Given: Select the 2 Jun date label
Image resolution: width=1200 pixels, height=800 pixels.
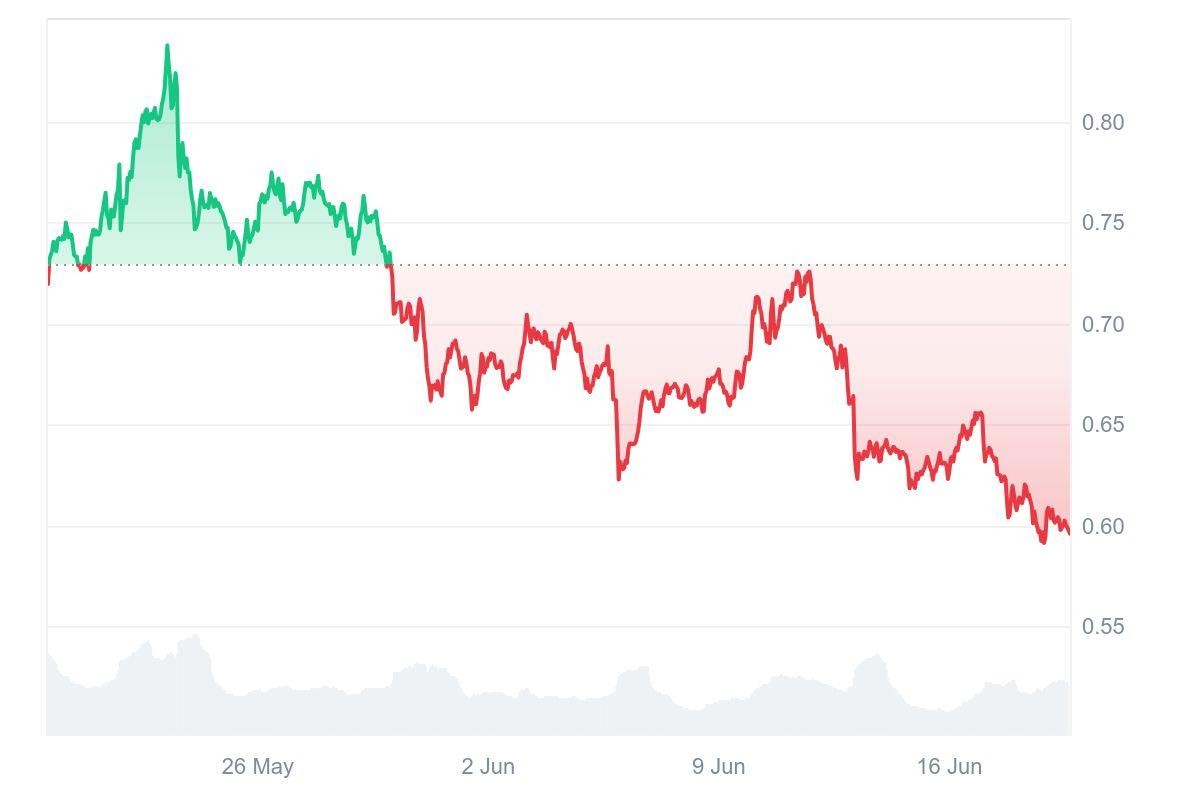Looking at the screenshot, I should point(488,767).
